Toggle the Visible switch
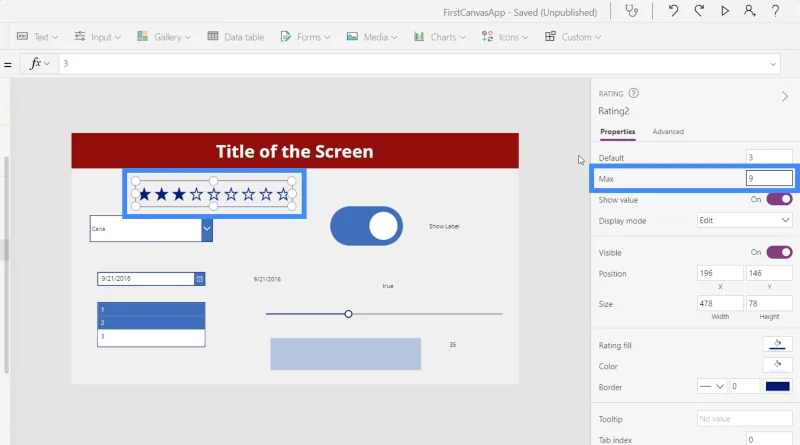 point(779,252)
